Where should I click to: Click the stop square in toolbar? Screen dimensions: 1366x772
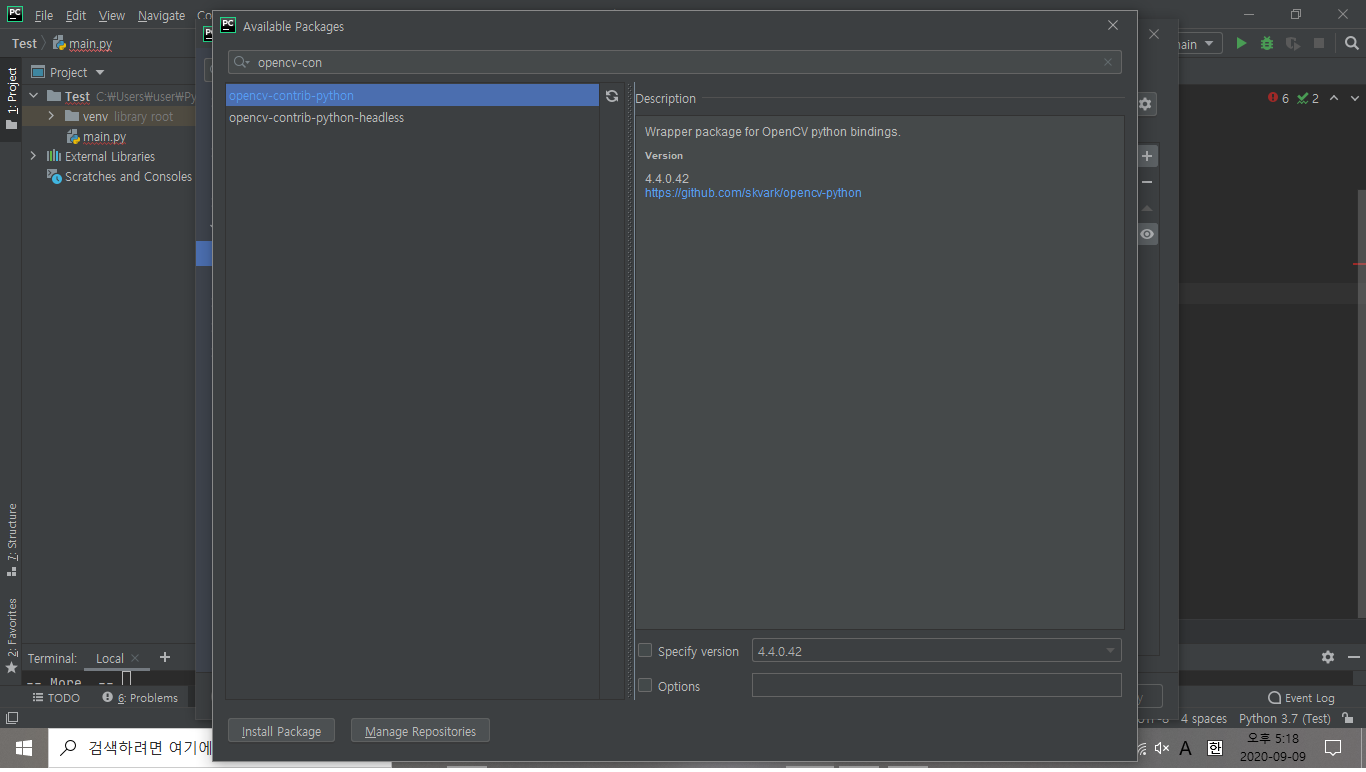coord(1319,44)
